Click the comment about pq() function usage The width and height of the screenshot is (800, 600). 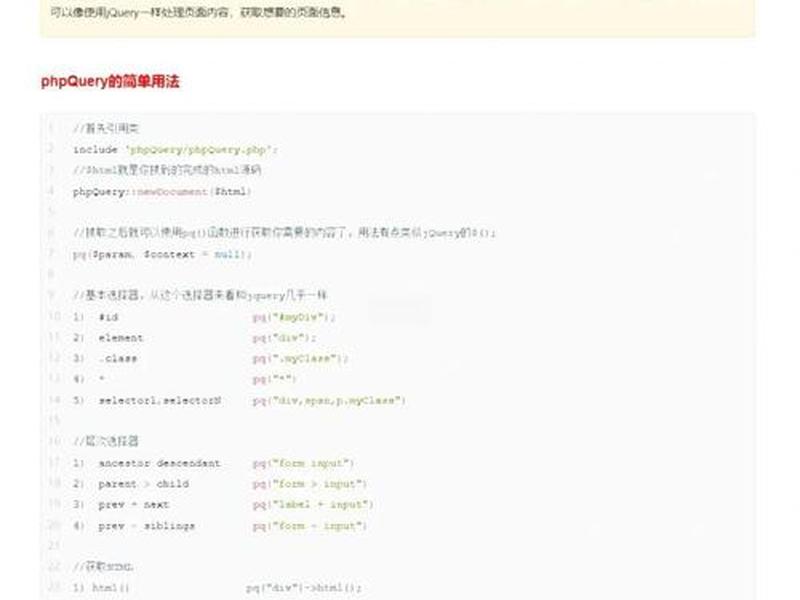(x=284, y=233)
